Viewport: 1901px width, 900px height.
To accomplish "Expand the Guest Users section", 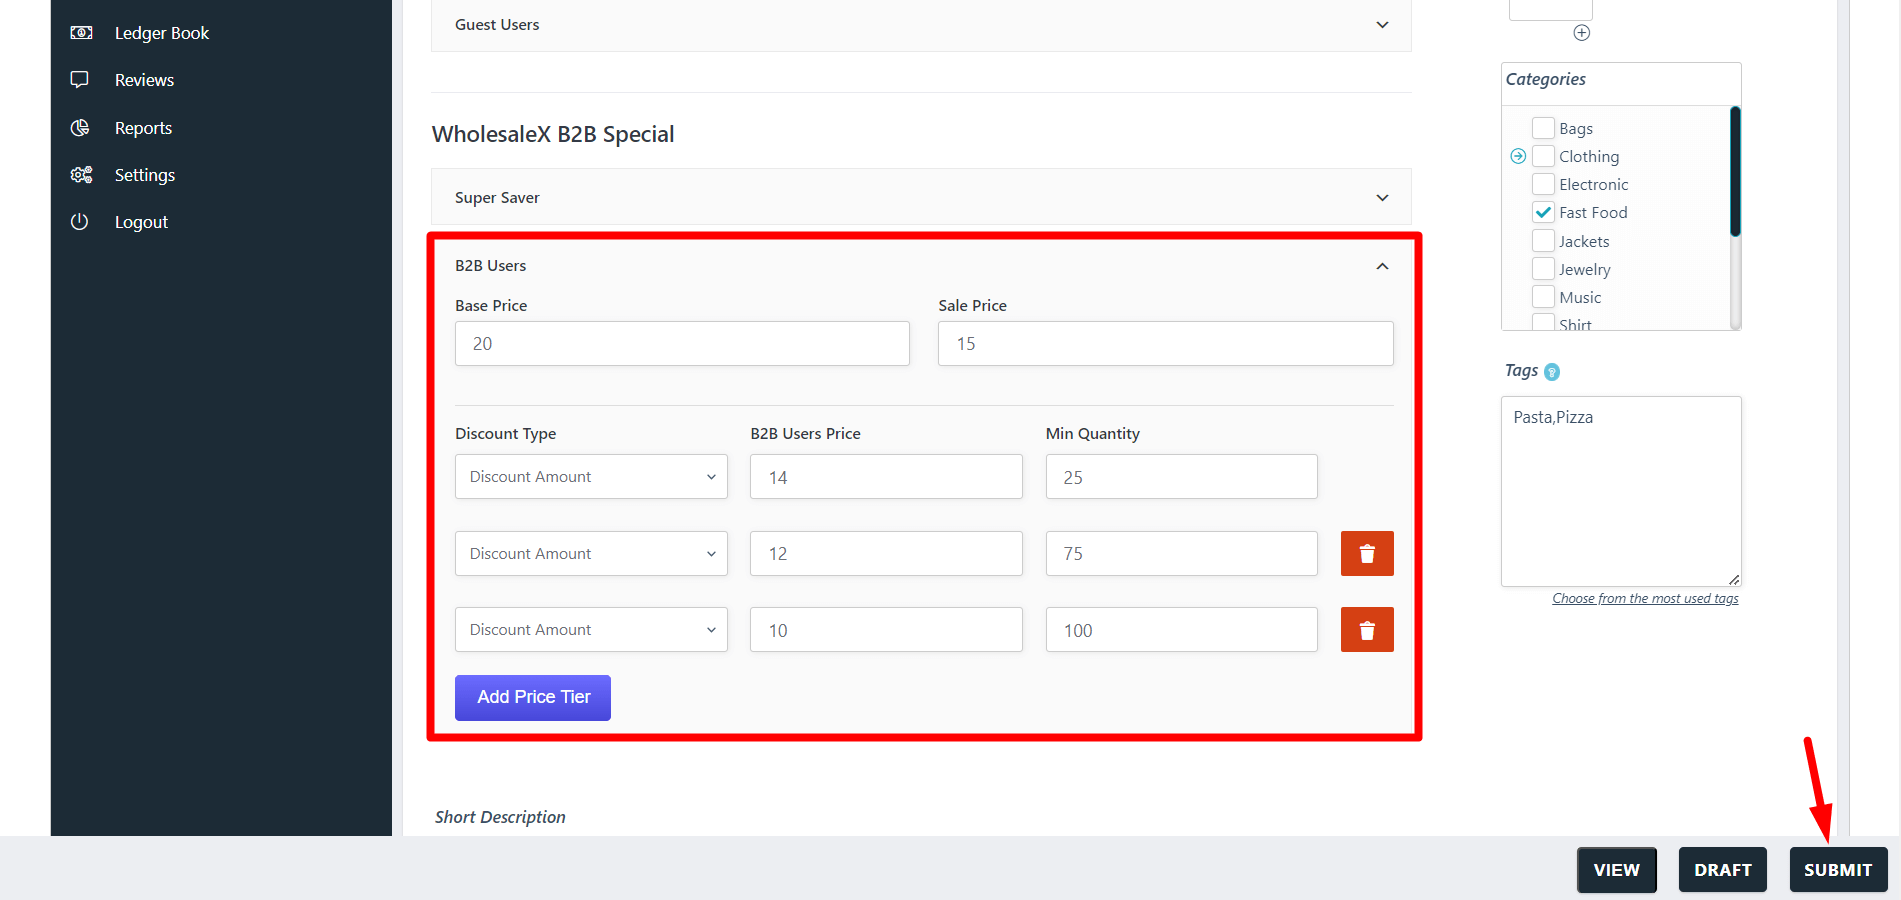I will click(921, 25).
